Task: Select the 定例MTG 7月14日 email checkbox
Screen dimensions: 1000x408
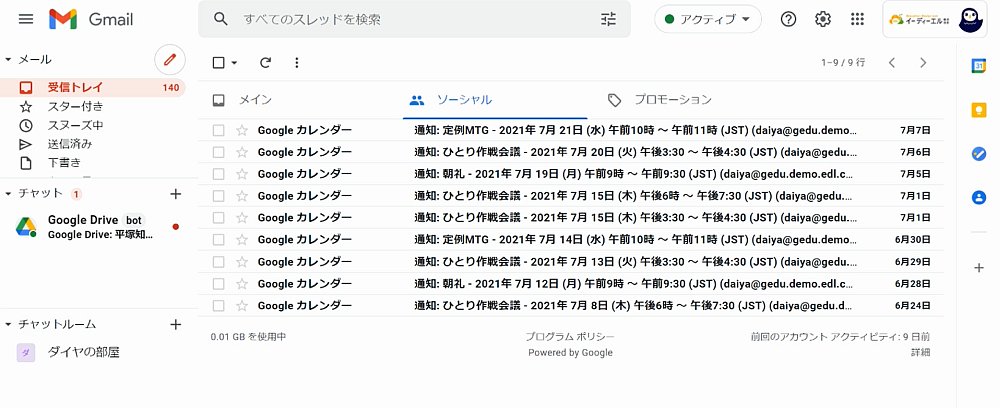Action: pyautogui.click(x=219, y=240)
